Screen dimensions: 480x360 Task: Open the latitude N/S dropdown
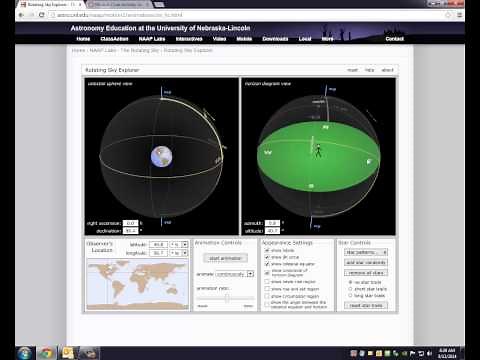coord(179,244)
